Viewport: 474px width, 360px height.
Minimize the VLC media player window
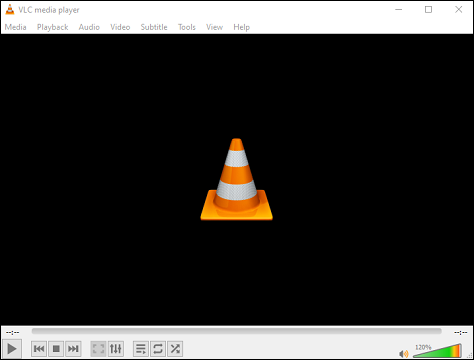coord(399,10)
